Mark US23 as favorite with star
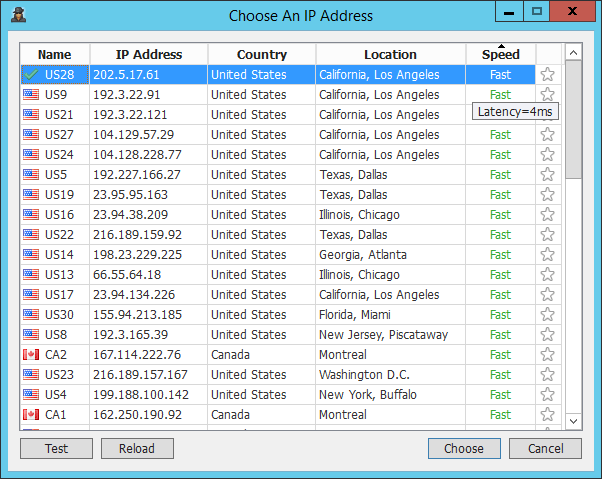Viewport: 602px width, 479px height. [547, 374]
